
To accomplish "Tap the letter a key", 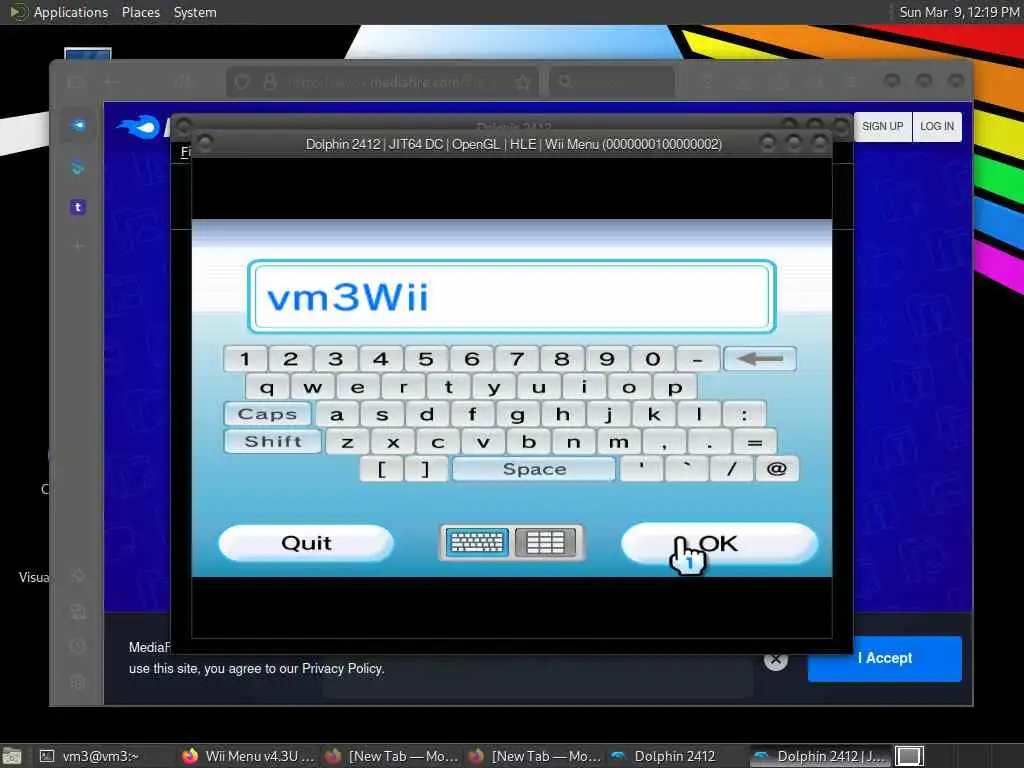I will [336, 414].
